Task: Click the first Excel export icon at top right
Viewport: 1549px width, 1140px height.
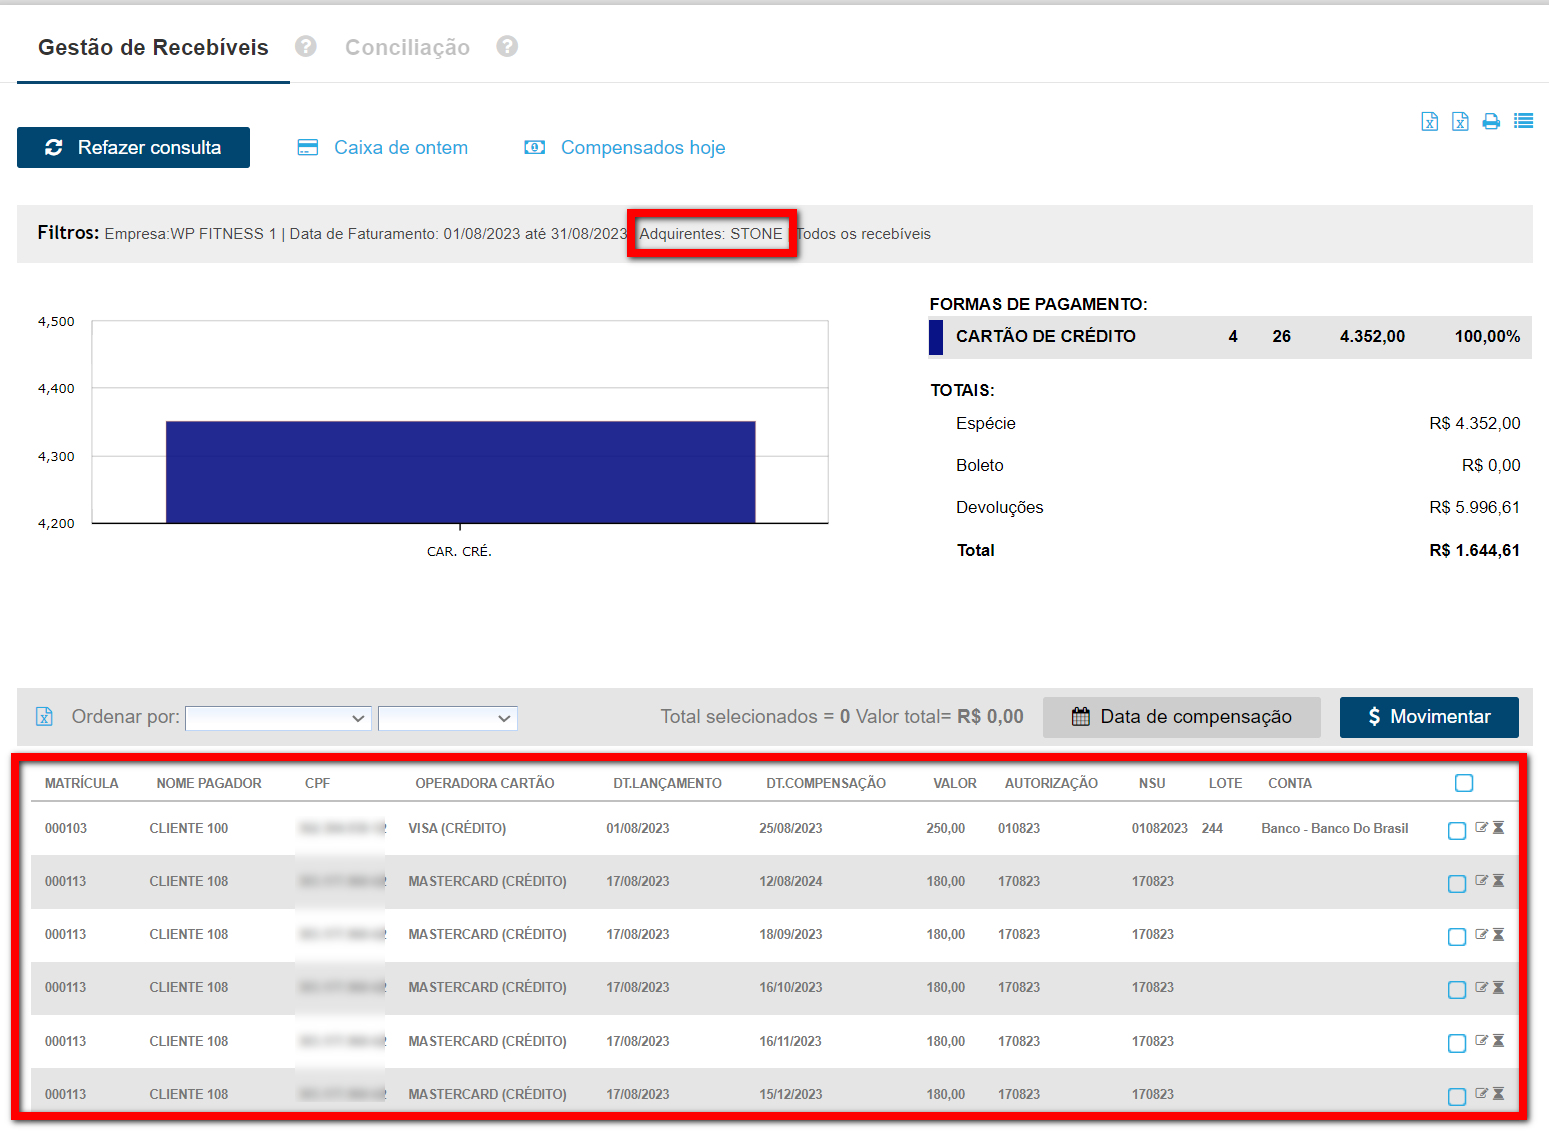Action: pos(1430,122)
